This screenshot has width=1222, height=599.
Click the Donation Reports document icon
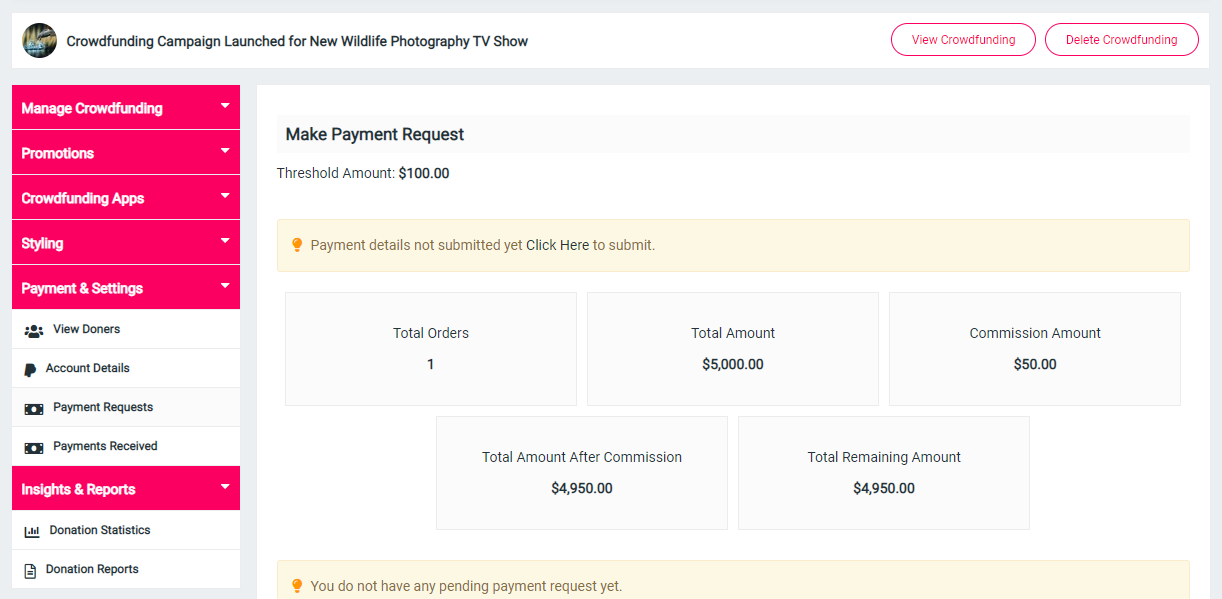coord(31,570)
